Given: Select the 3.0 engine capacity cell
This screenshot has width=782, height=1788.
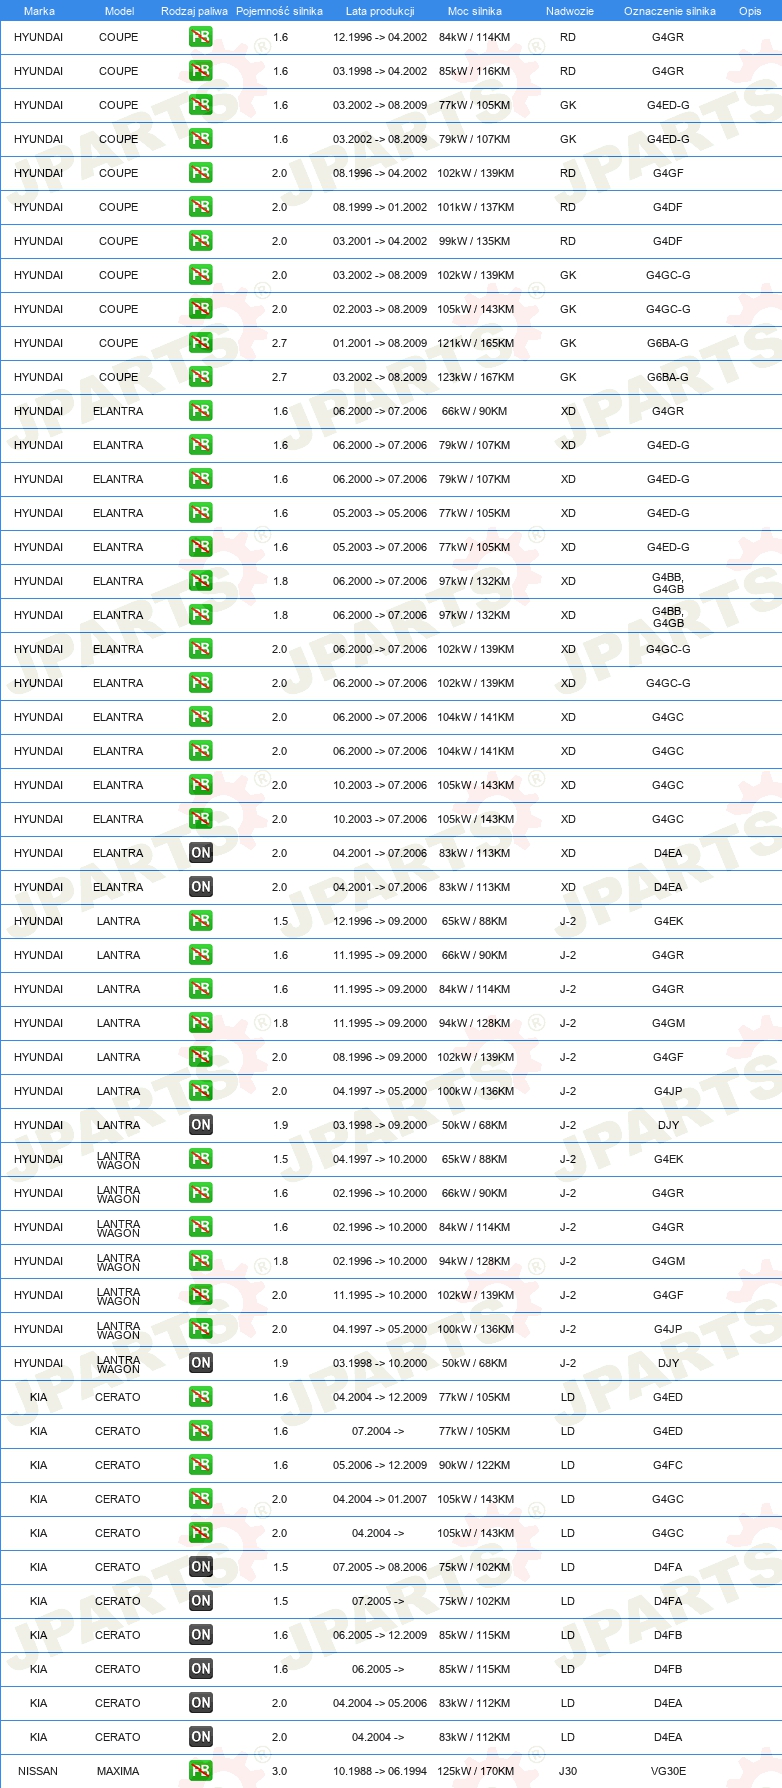Looking at the screenshot, I should click(279, 1771).
